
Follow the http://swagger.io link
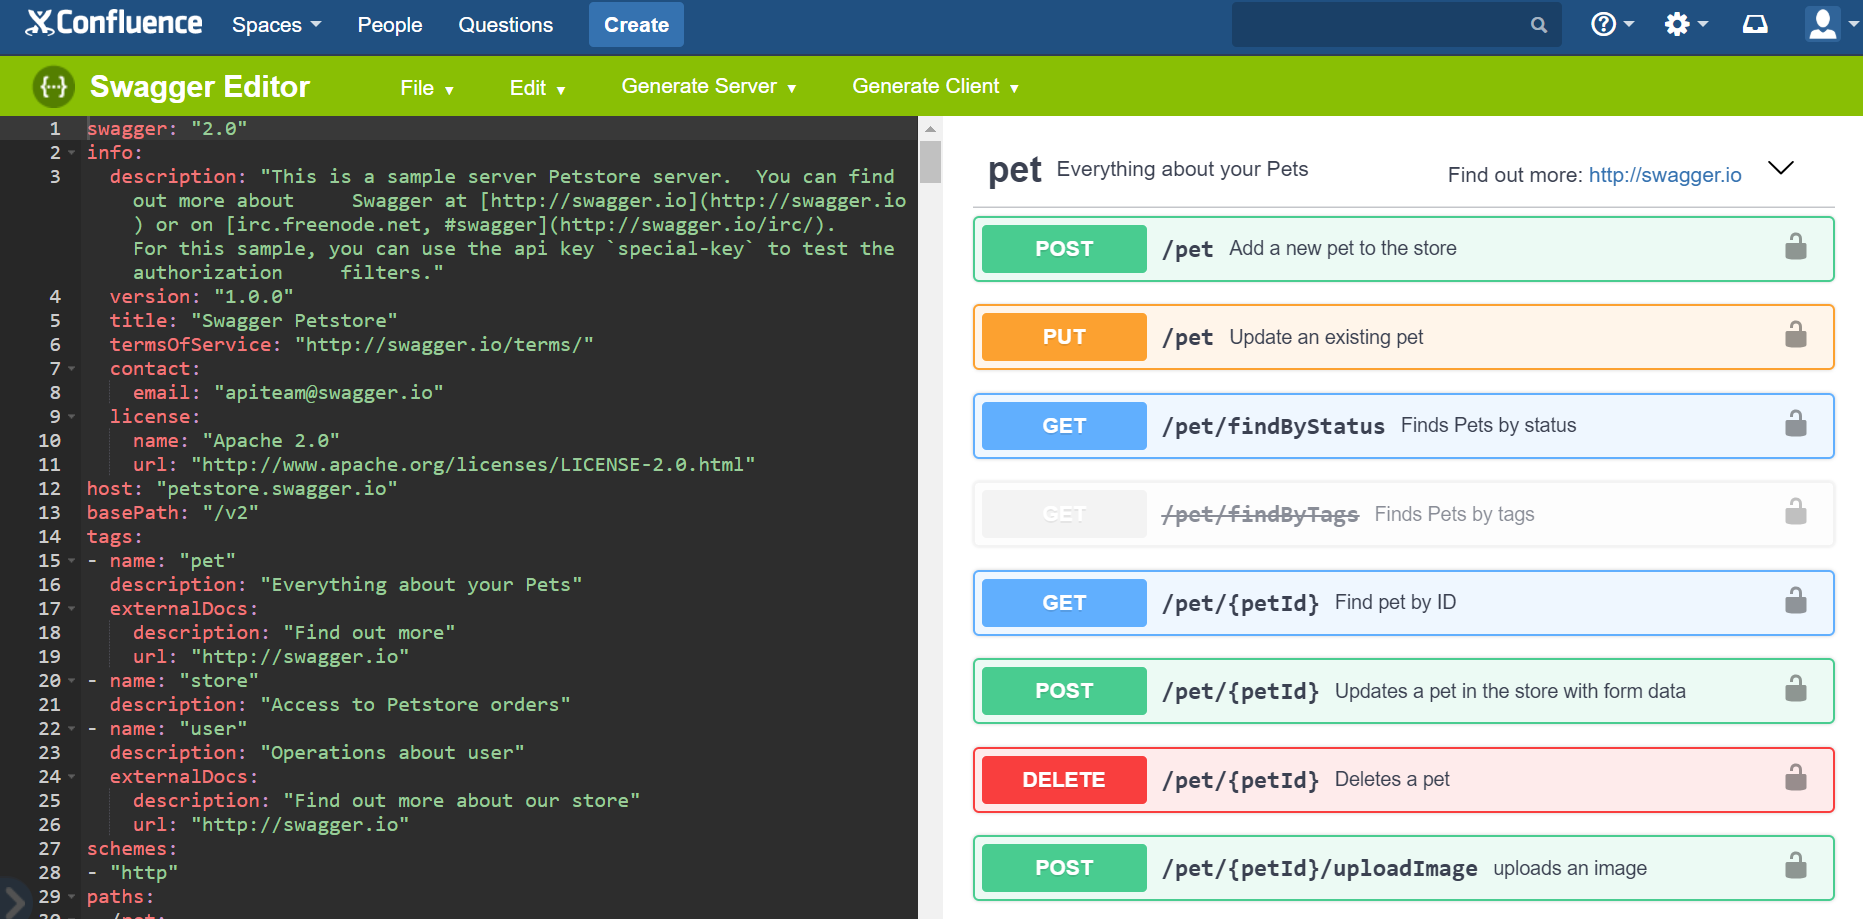click(1664, 174)
